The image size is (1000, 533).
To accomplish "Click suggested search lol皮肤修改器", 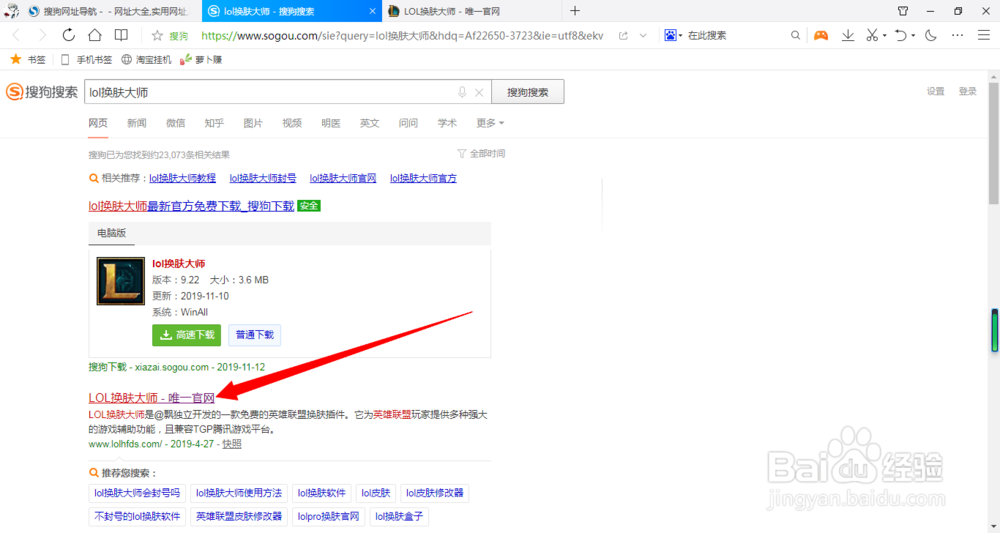I will [x=435, y=493].
